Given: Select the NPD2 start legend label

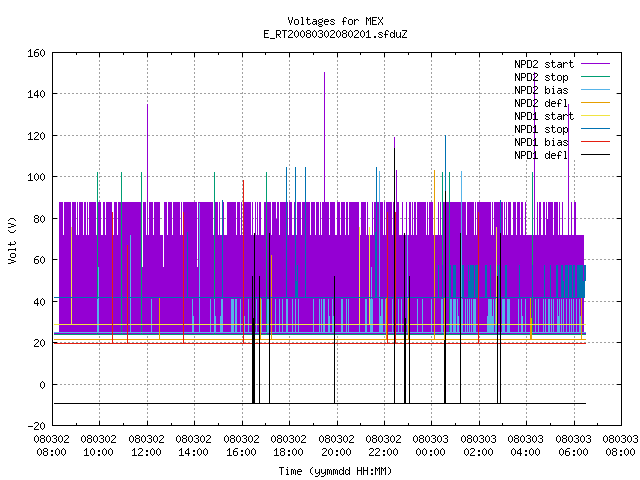Looking at the screenshot, I should (x=544, y=64).
